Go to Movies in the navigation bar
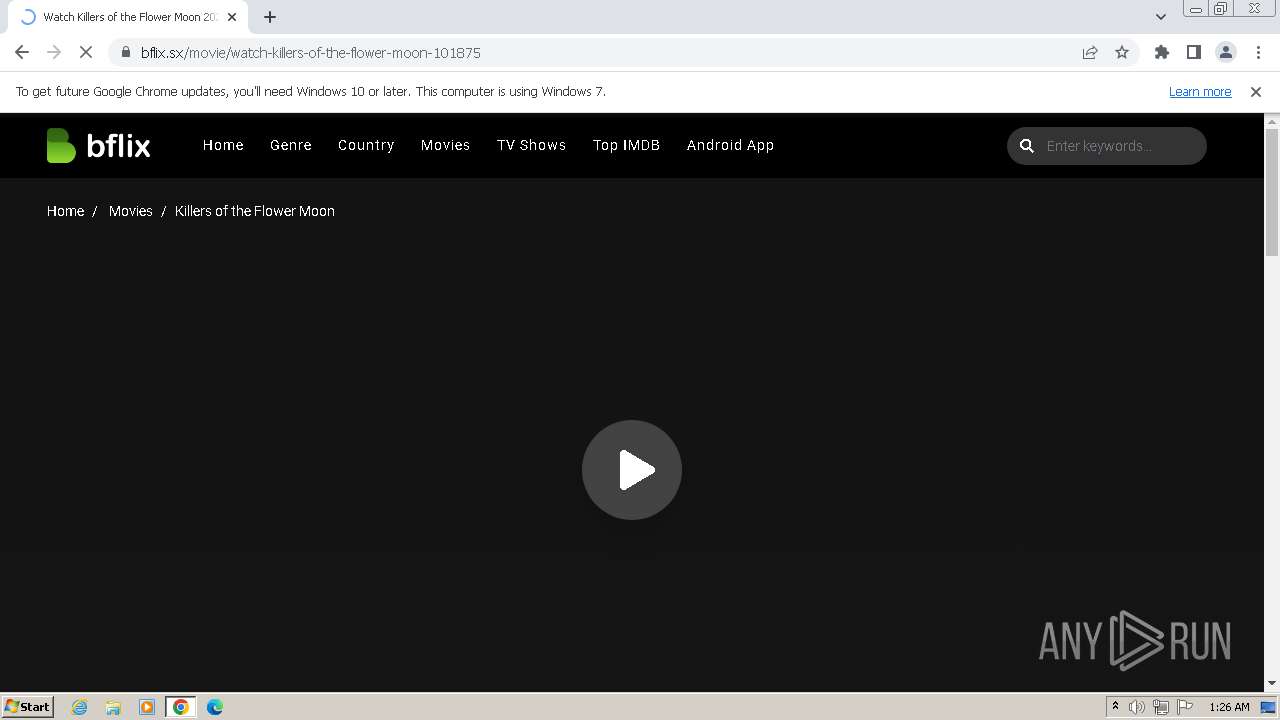Viewport: 1280px width, 720px height. coord(445,145)
